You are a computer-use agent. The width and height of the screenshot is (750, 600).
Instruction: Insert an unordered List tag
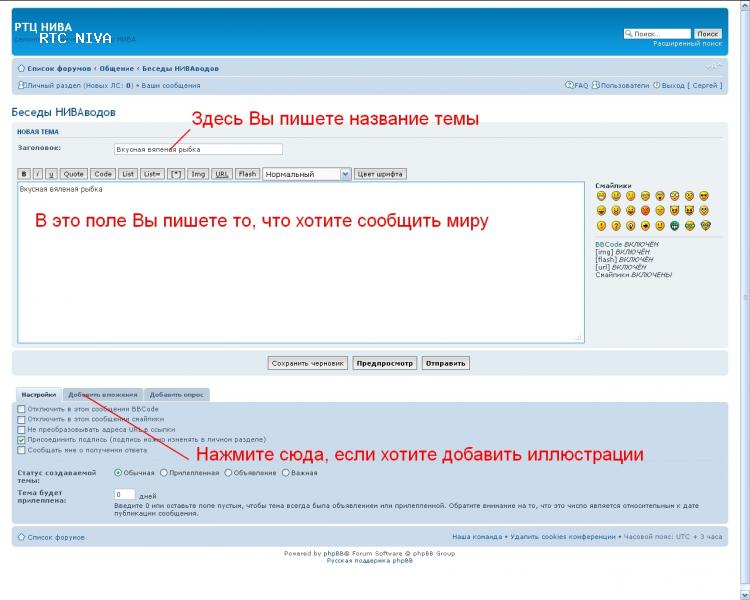(x=128, y=174)
